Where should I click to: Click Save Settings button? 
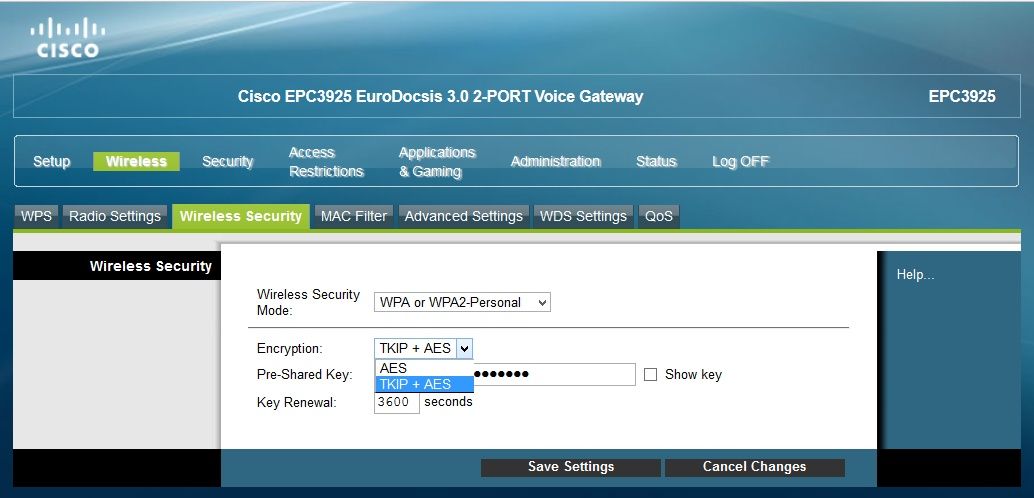(570, 467)
